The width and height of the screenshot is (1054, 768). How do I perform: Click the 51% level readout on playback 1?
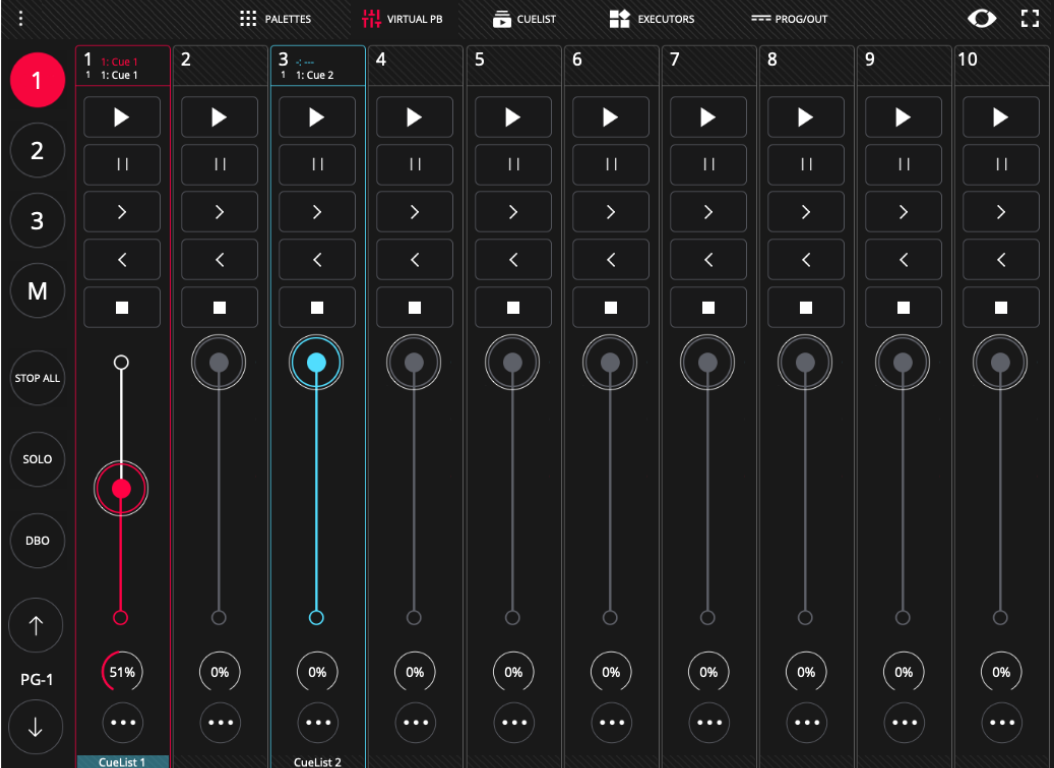click(x=122, y=672)
